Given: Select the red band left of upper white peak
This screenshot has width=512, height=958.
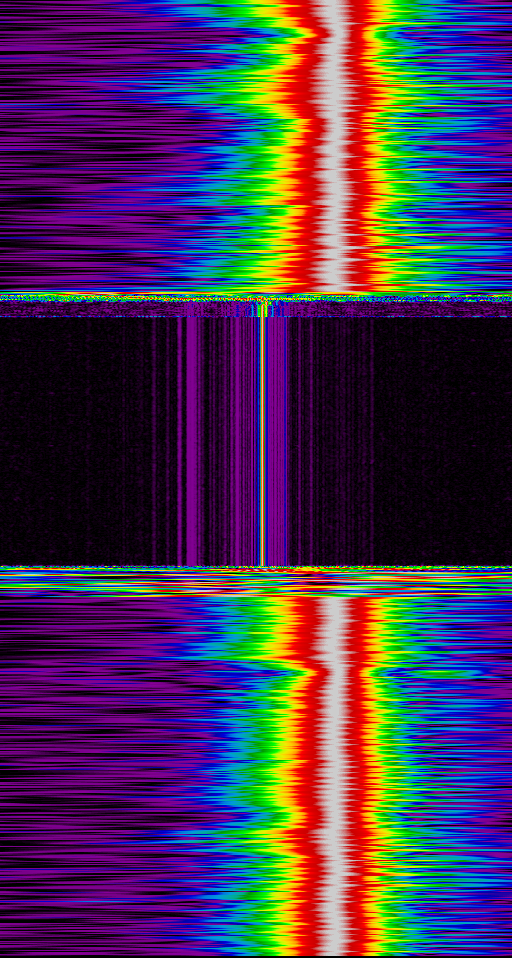Looking at the screenshot, I should pyautogui.click(x=307, y=147).
